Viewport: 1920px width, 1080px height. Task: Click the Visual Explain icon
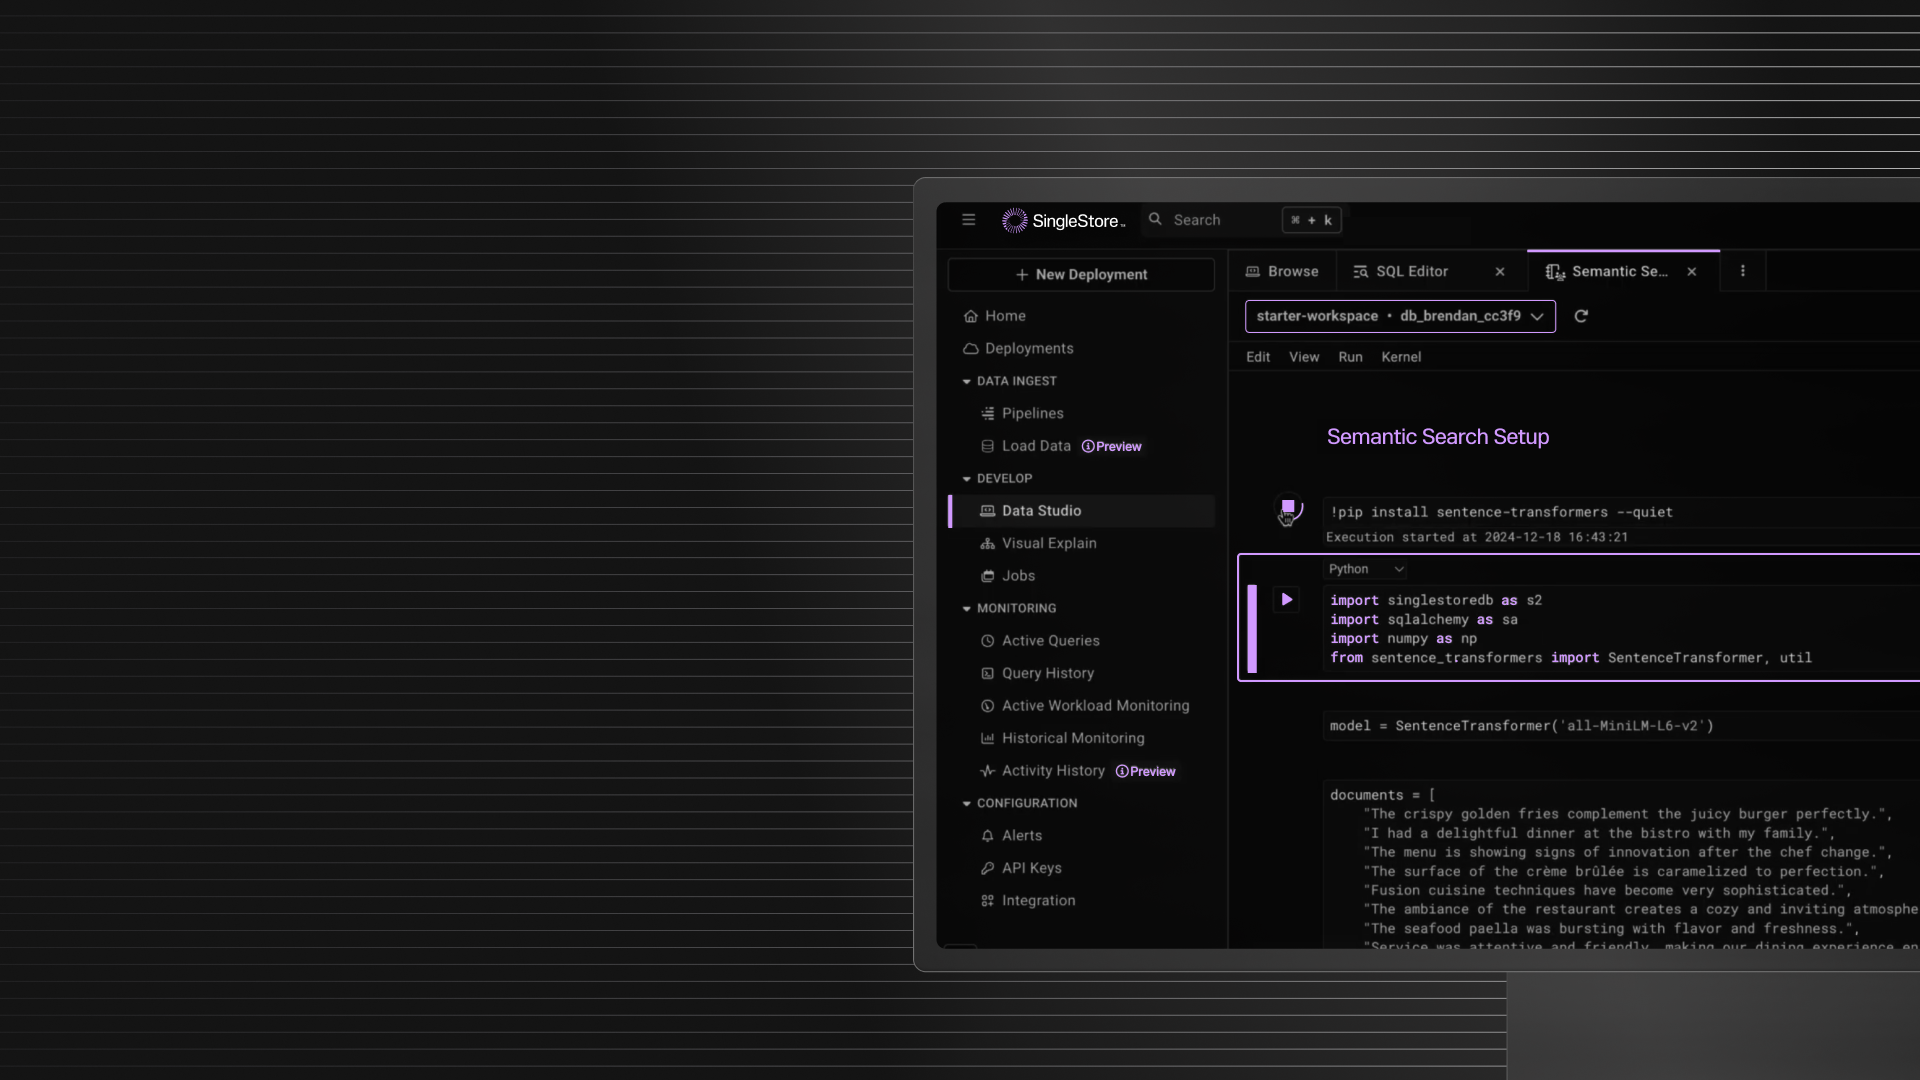987,544
